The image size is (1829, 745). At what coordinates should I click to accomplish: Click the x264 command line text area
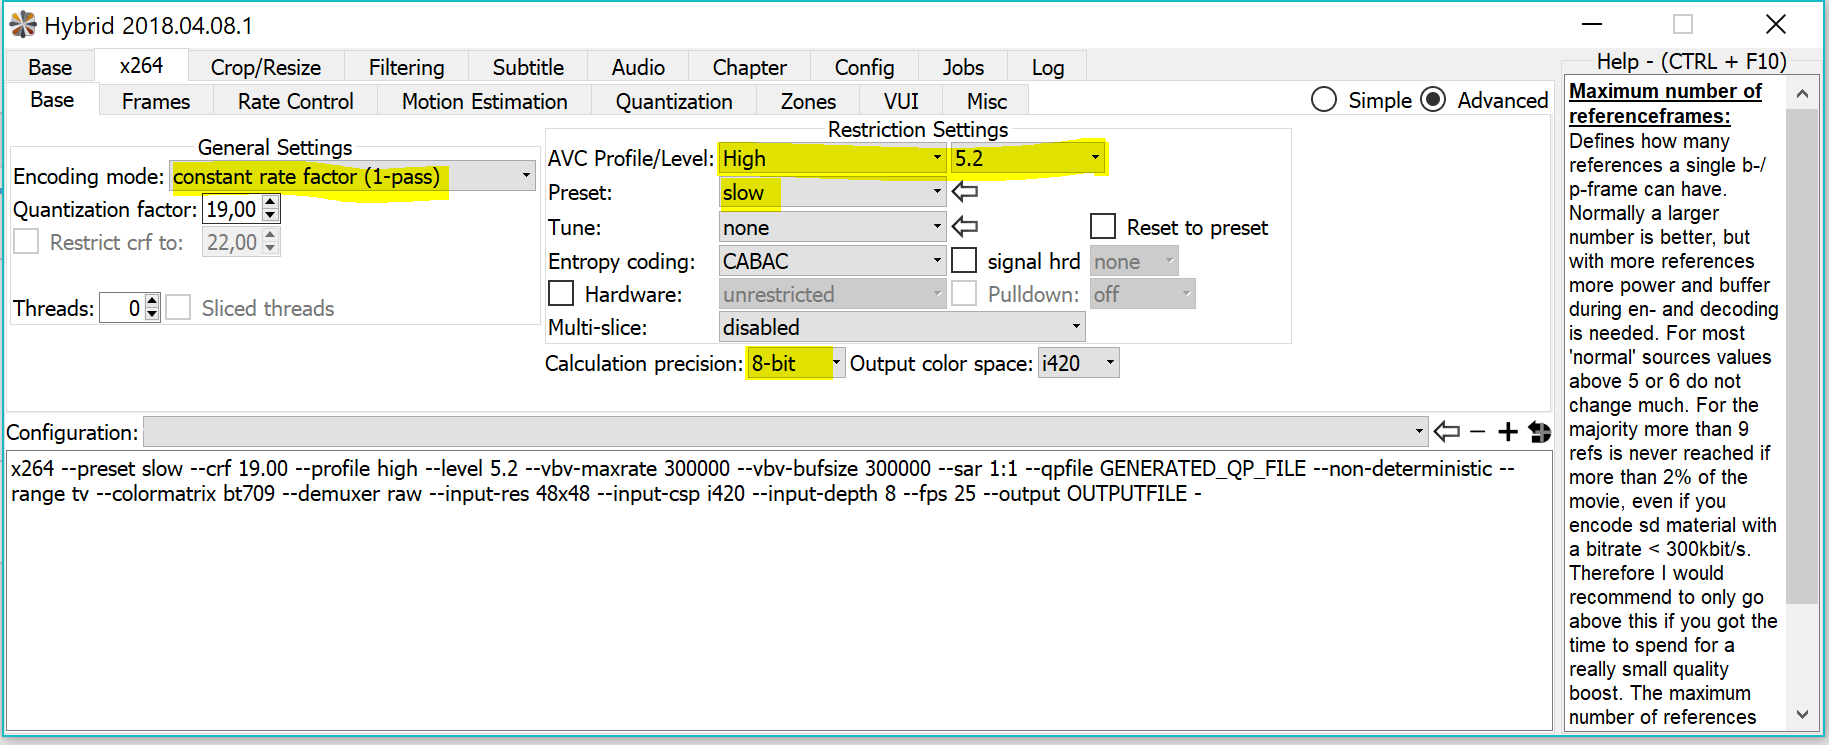[779, 591]
